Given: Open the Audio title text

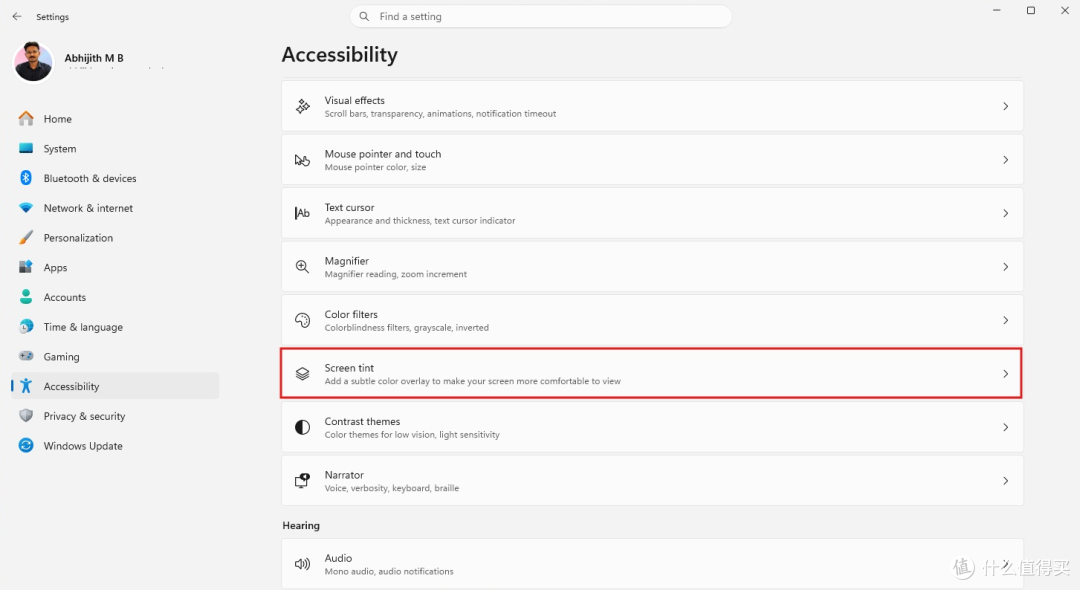Looking at the screenshot, I should (338, 558).
